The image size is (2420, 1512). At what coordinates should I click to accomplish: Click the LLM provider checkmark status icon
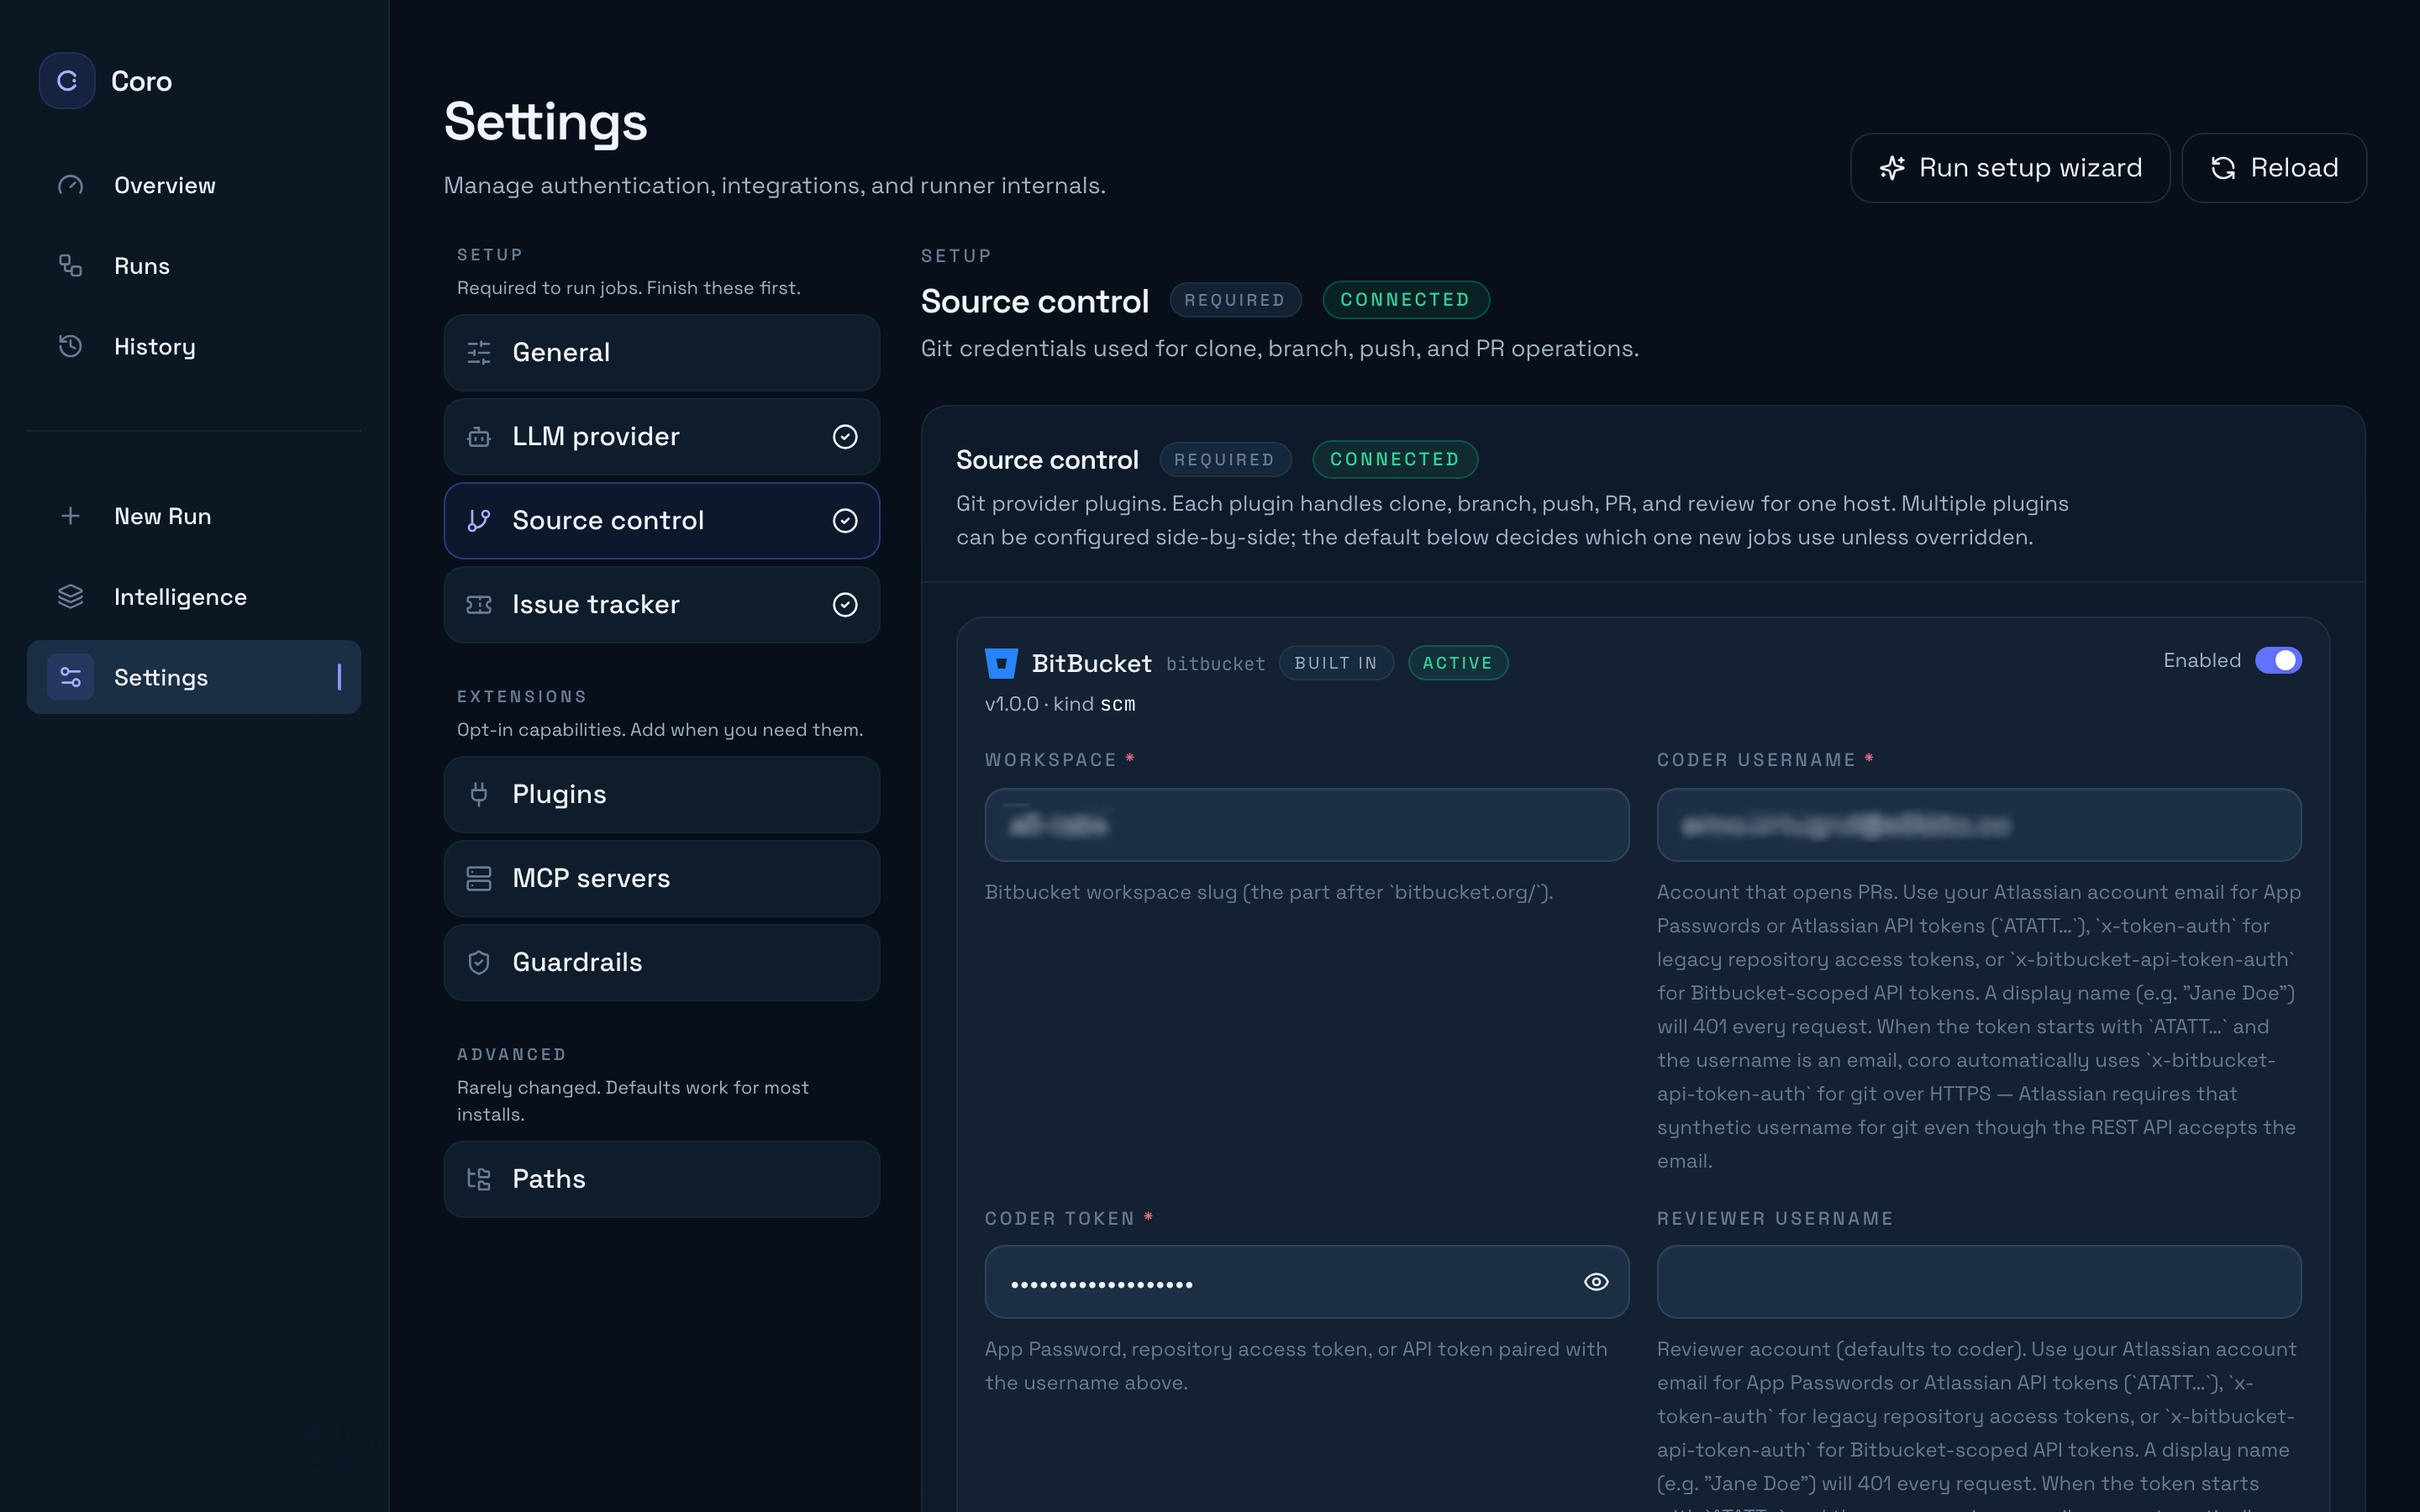(845, 437)
